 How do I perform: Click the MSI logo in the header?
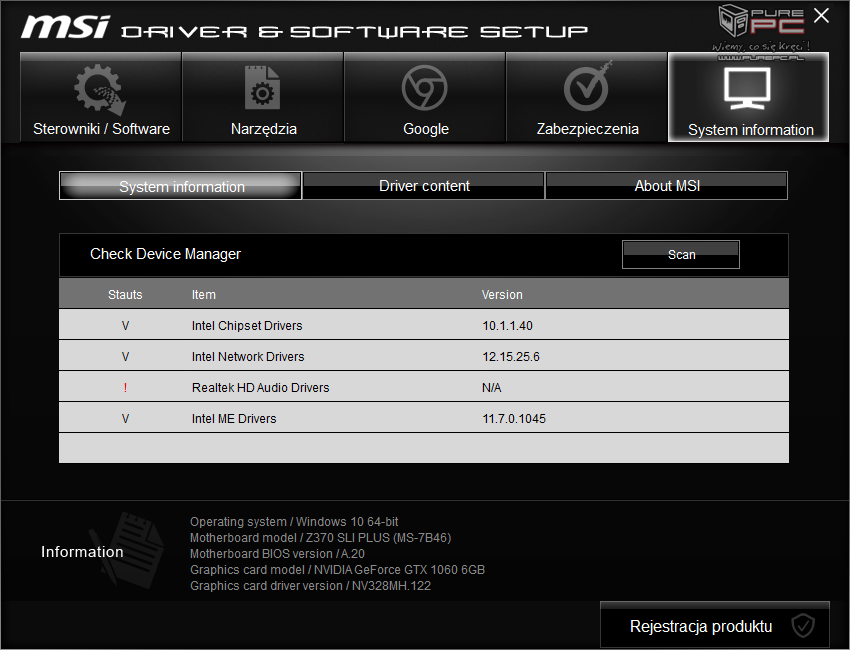click(x=65, y=27)
